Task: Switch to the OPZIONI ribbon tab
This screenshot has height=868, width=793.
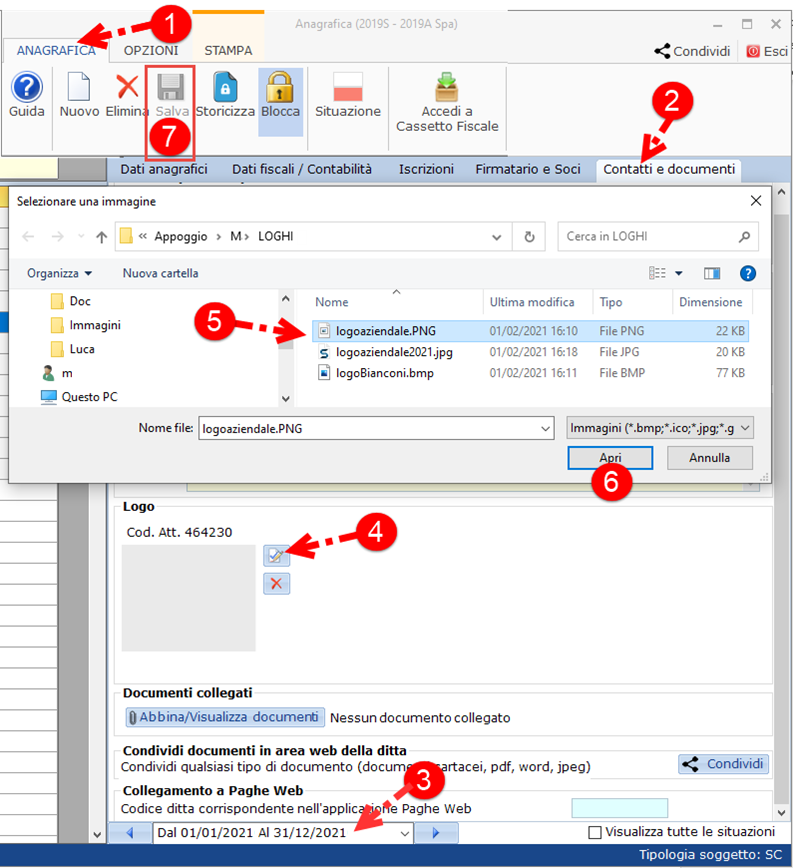Action: (x=151, y=50)
